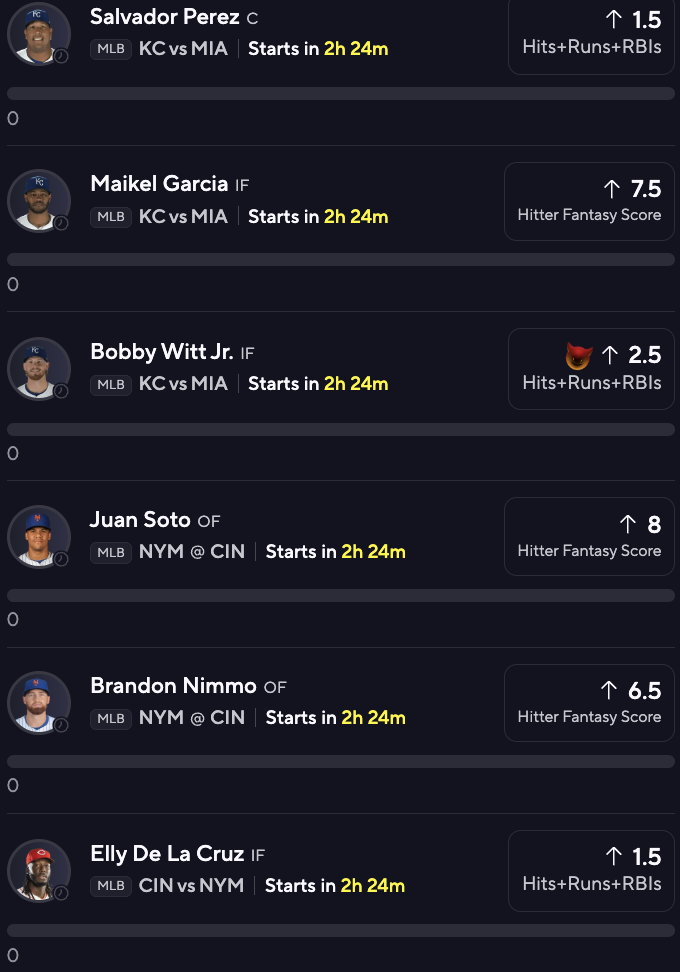
Task: Select Maikel Garcia 7.5 Hitter Fantasy Score box
Action: (589, 201)
